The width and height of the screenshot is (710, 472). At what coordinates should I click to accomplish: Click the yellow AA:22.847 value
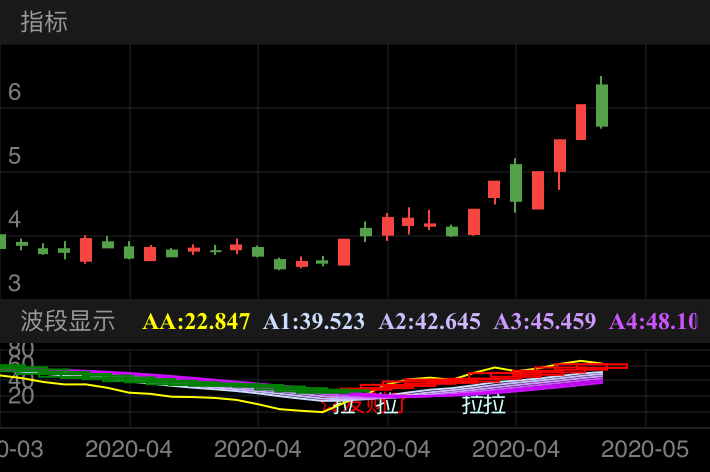click(x=196, y=321)
